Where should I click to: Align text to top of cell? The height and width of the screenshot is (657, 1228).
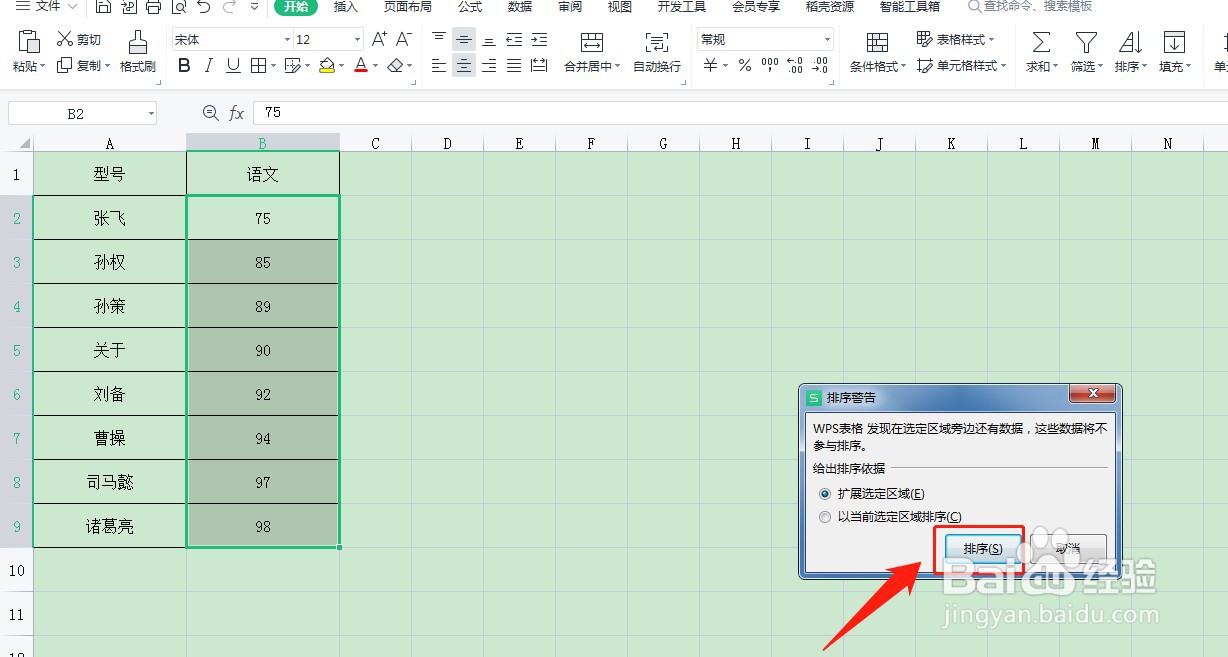pyautogui.click(x=439, y=39)
